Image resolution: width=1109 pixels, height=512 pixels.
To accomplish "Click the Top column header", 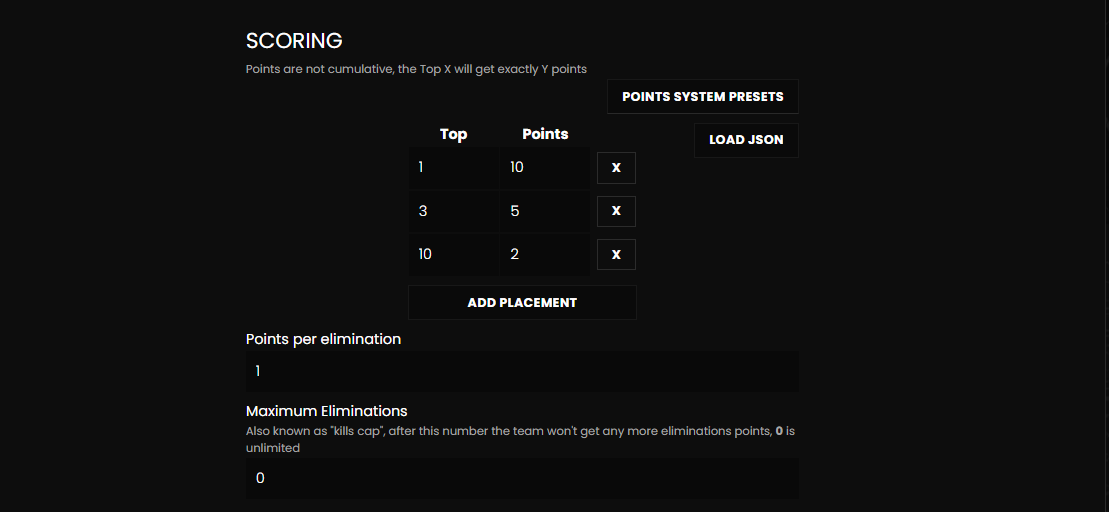I will (x=453, y=134).
